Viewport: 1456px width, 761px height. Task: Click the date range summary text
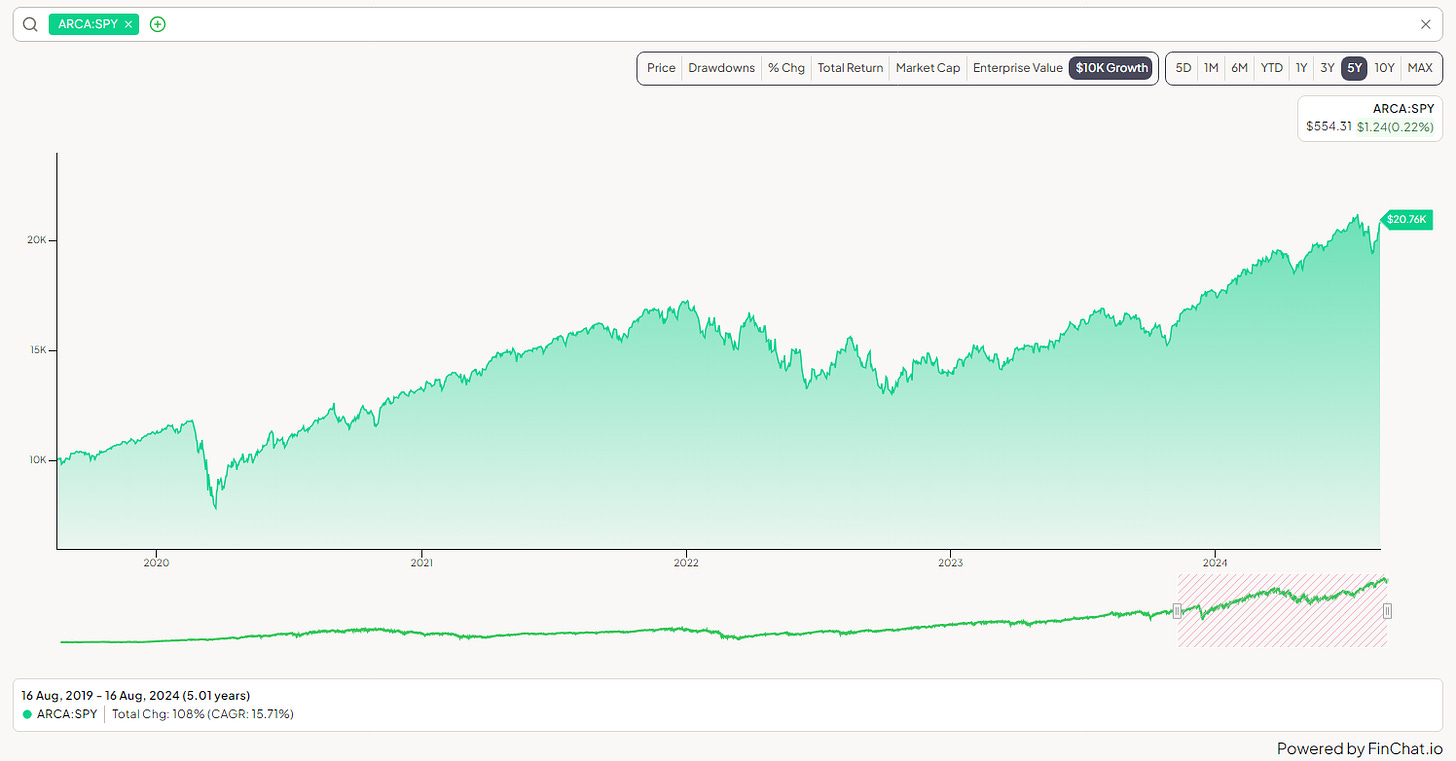click(x=136, y=695)
